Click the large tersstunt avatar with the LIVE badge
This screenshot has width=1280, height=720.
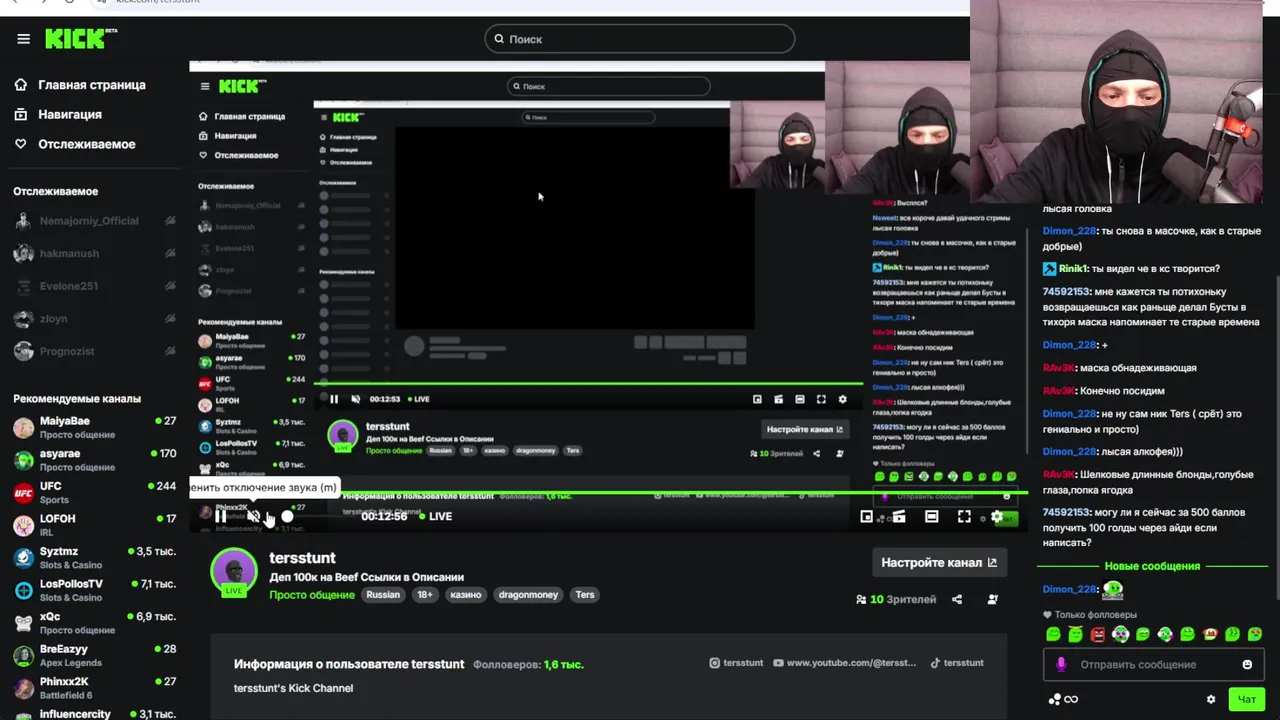(x=234, y=573)
